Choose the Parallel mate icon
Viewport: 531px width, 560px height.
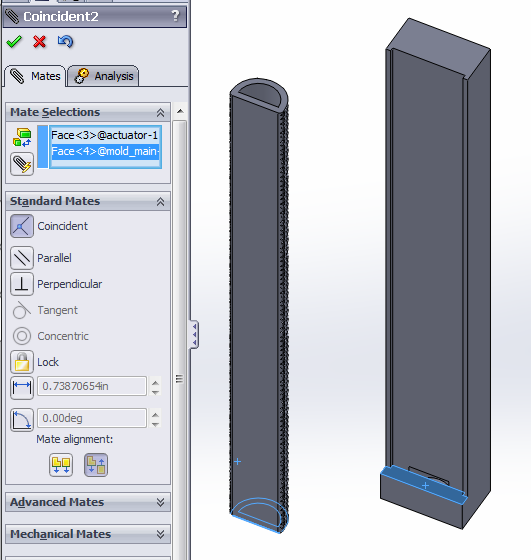point(22,258)
